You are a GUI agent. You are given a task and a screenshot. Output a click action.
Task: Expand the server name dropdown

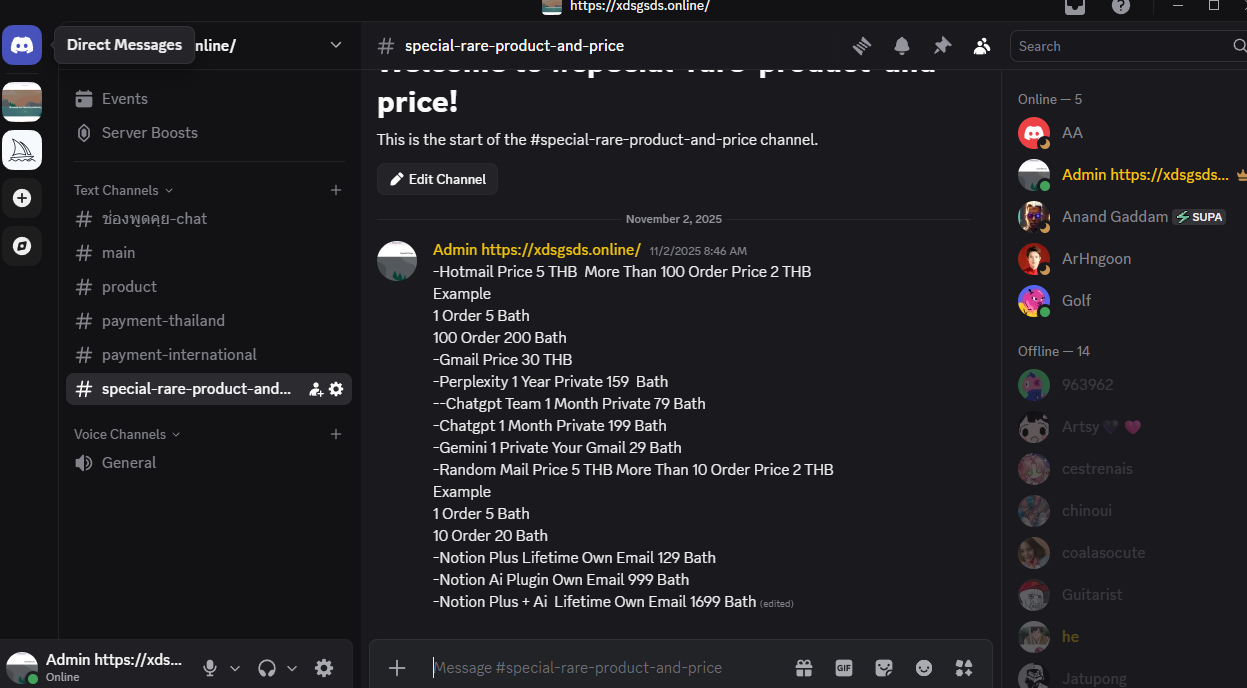[334, 44]
